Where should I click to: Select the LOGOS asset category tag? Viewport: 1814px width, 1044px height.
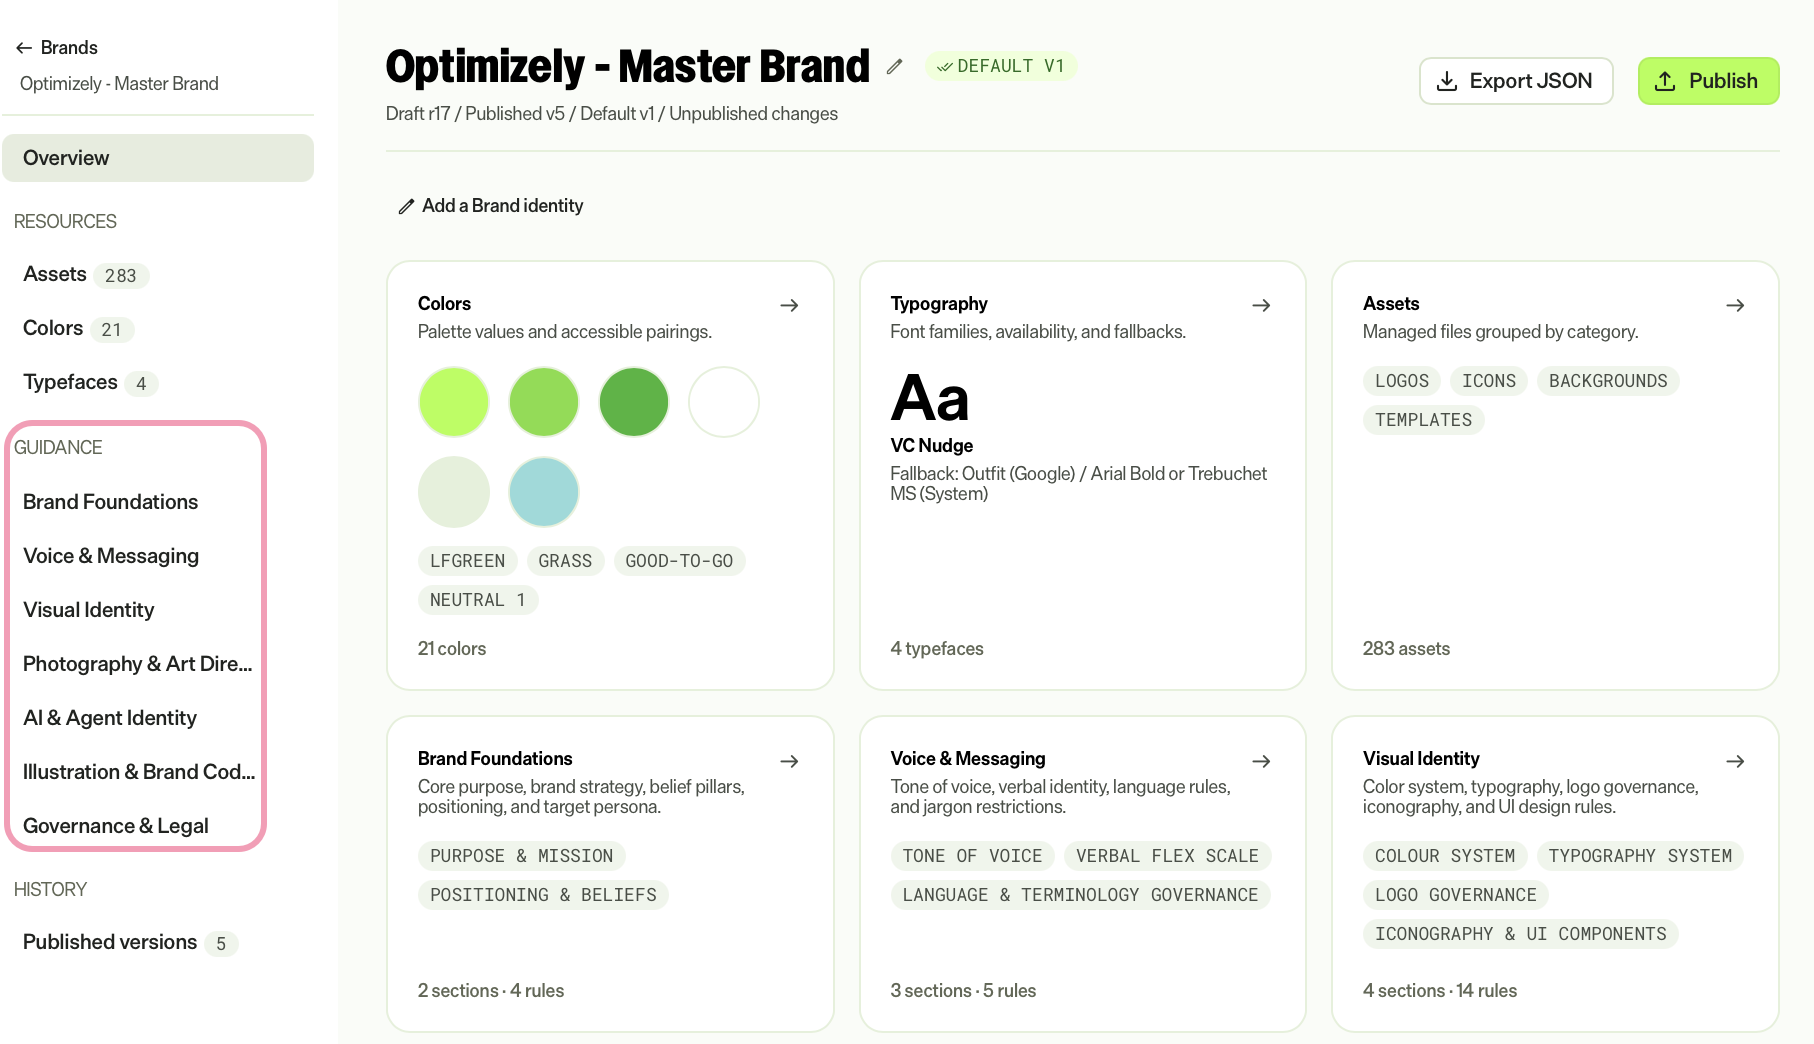click(x=1402, y=381)
